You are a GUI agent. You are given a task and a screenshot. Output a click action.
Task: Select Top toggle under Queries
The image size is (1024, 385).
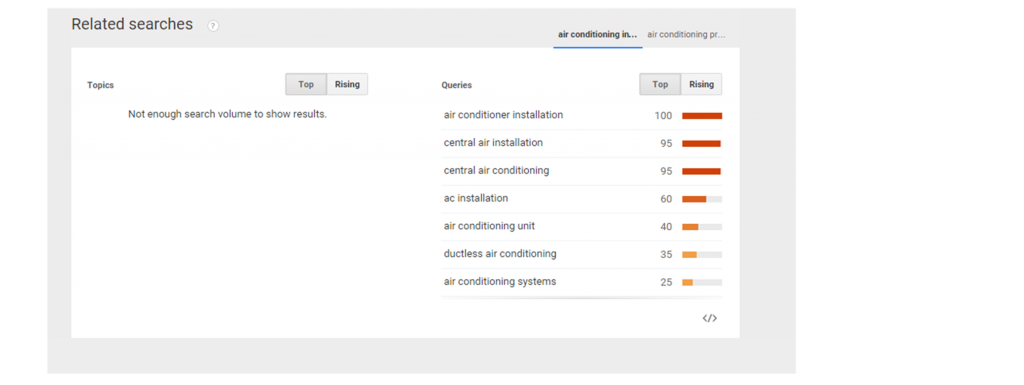pyautogui.click(x=660, y=84)
